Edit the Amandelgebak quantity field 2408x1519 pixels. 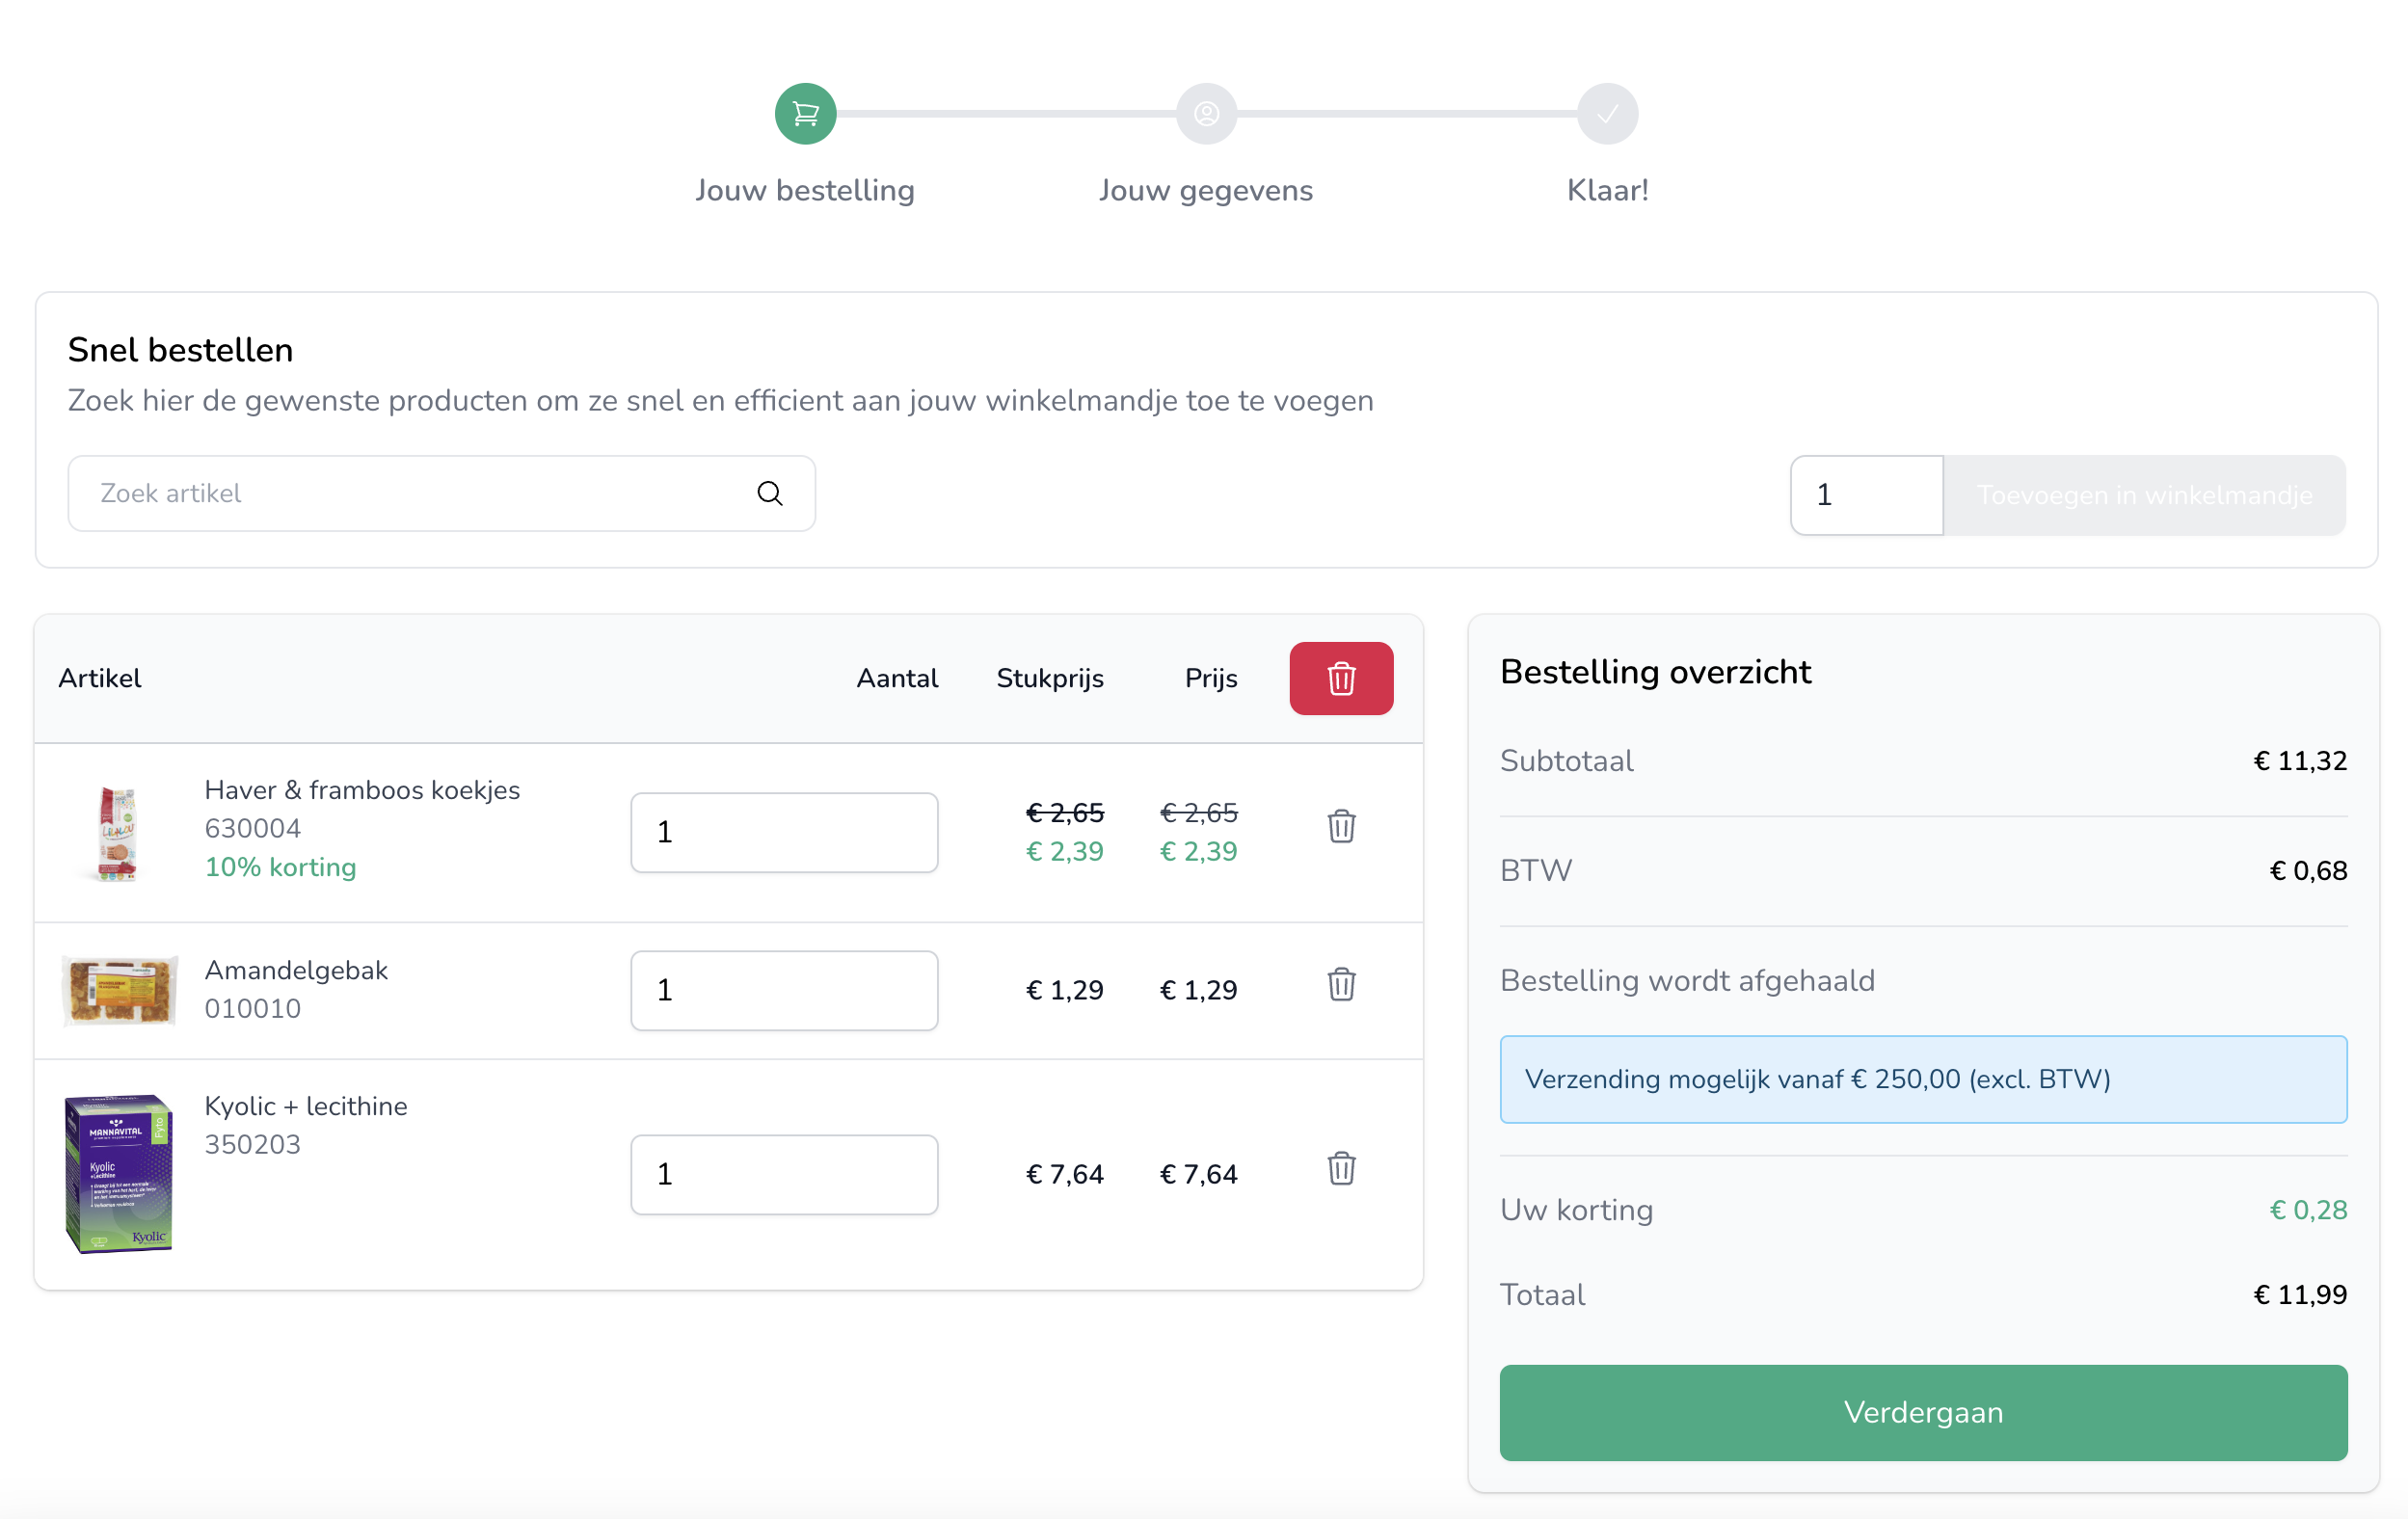click(x=784, y=990)
